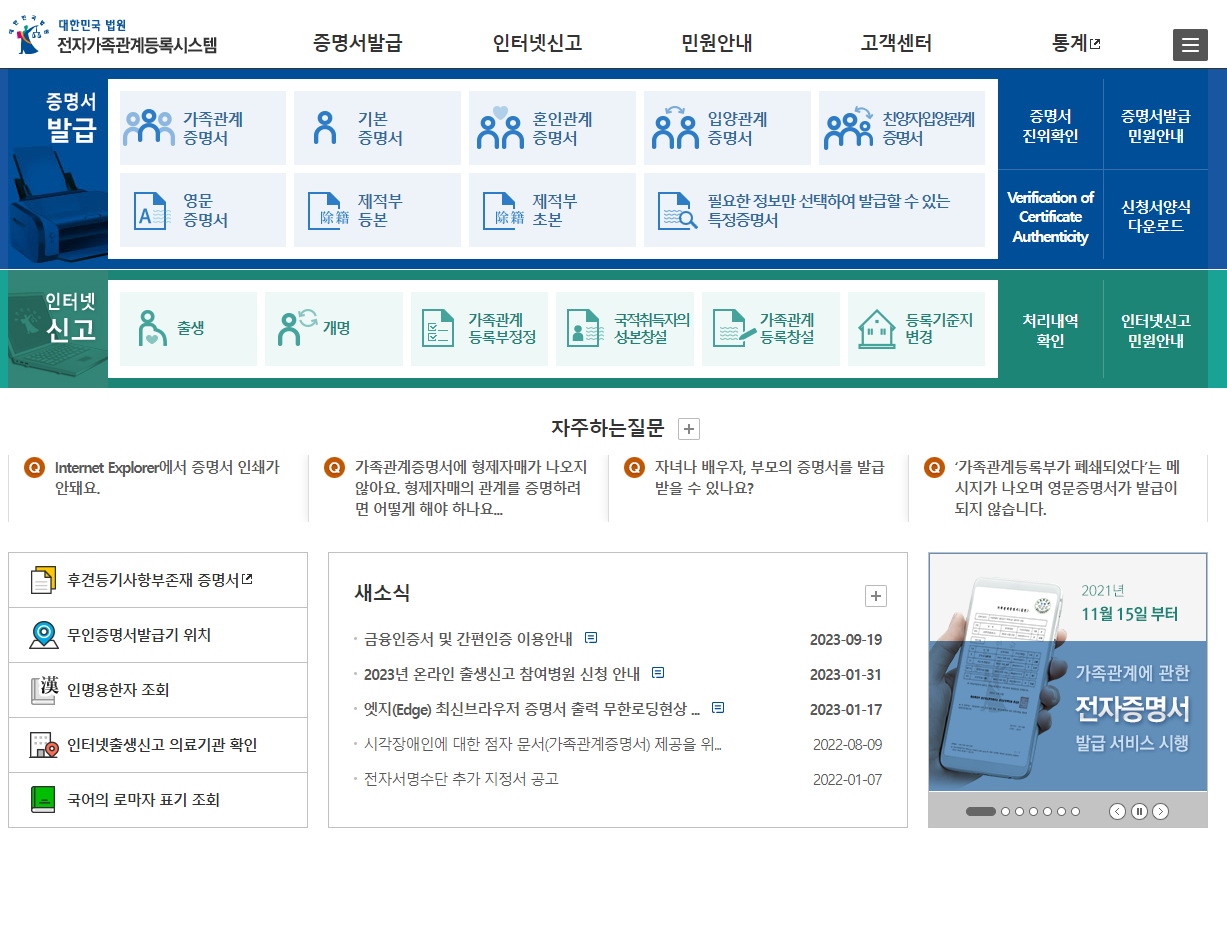Open 등록기준지 변경 house icon
This screenshot has height=943, width=1227.
coord(876,329)
